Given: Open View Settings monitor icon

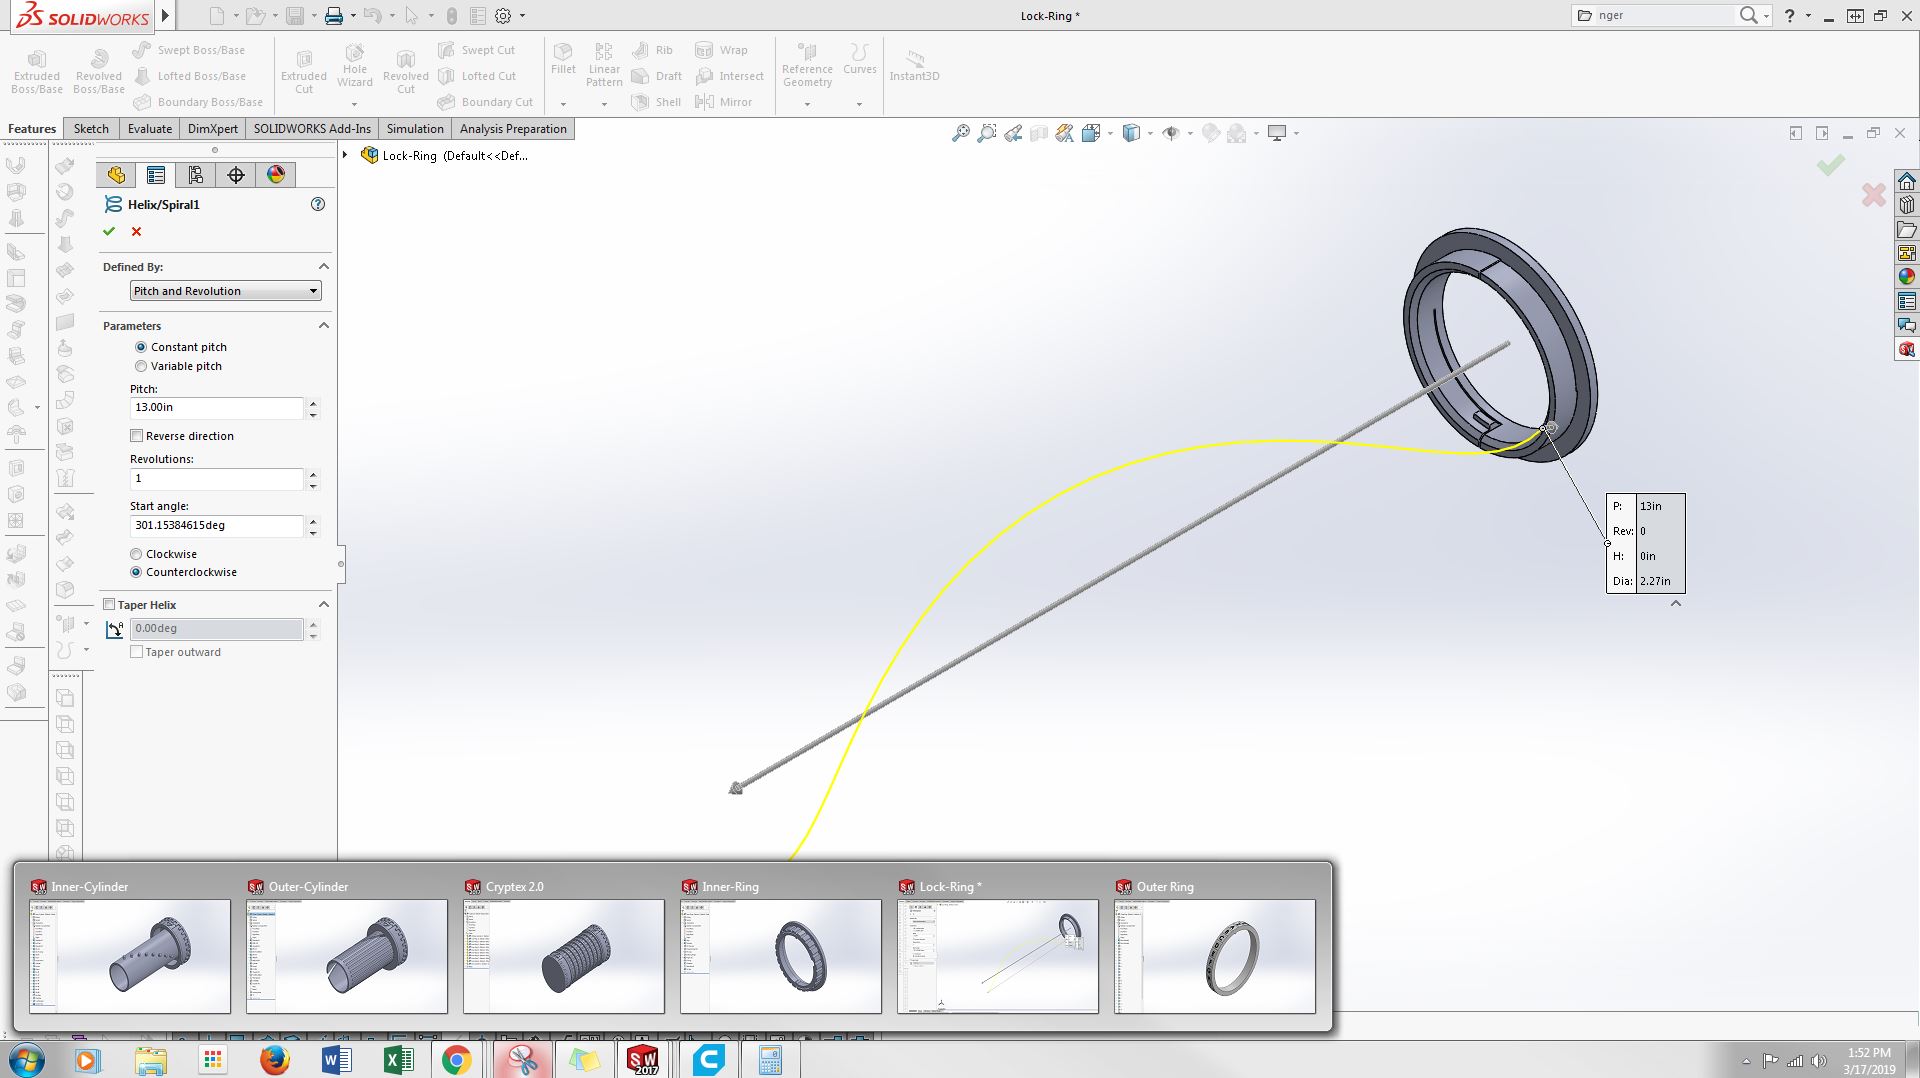Looking at the screenshot, I should (1277, 133).
